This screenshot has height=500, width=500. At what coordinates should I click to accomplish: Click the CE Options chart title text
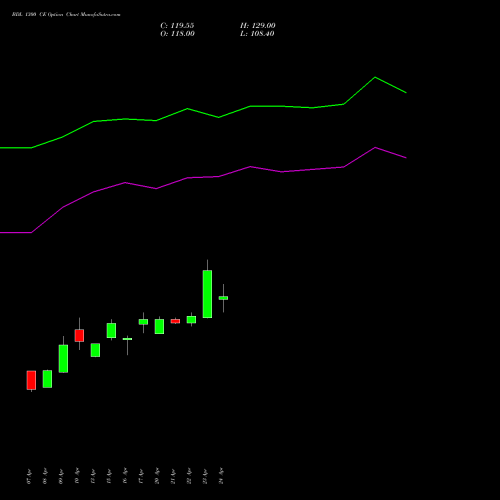66,15
